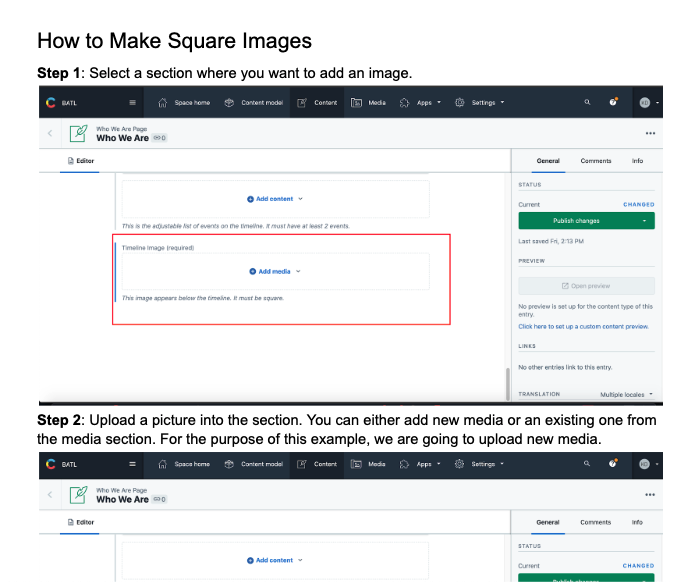The width and height of the screenshot is (673, 582).
Task: Click custom content preview setup link
Action: click(583, 327)
